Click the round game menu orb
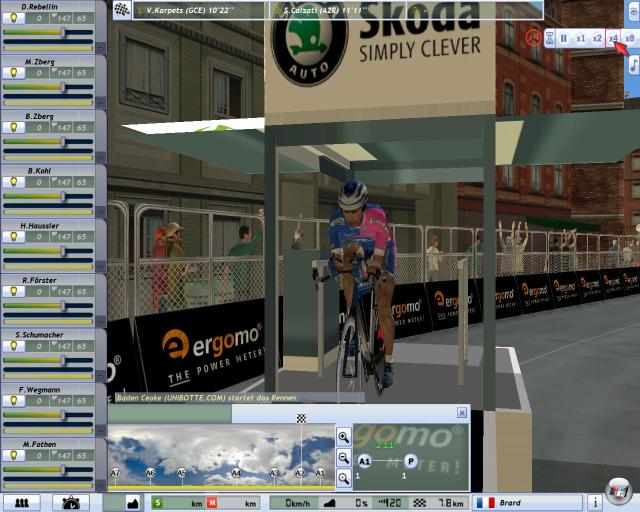Image resolution: width=640 pixels, height=512 pixels. pyautogui.click(x=619, y=491)
